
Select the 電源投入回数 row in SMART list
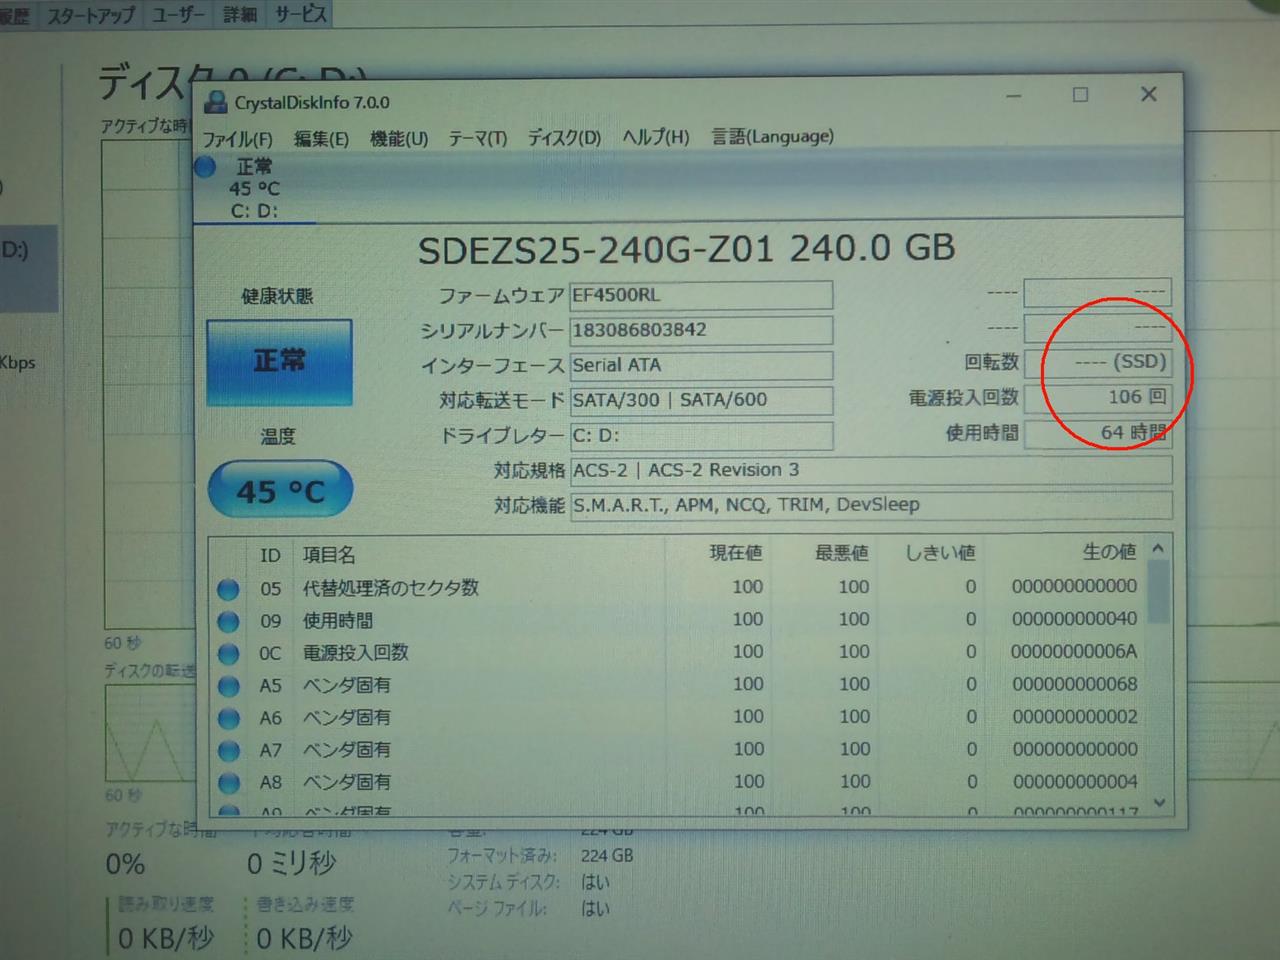[679, 653]
